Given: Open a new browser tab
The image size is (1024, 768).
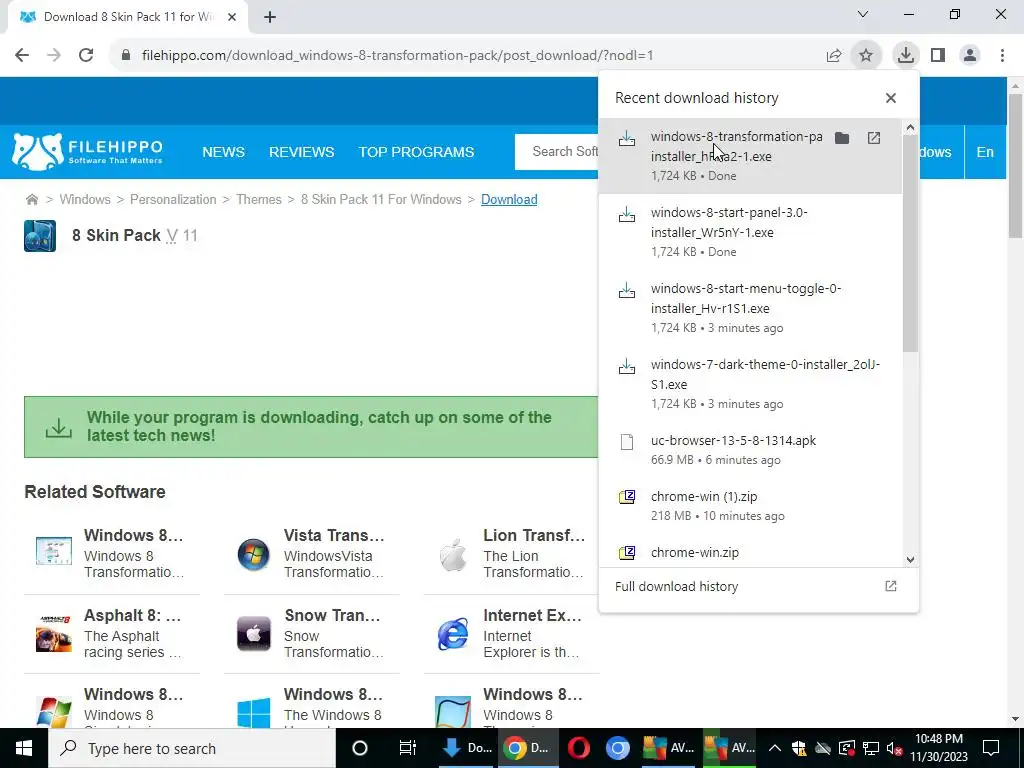Looking at the screenshot, I should [x=270, y=17].
